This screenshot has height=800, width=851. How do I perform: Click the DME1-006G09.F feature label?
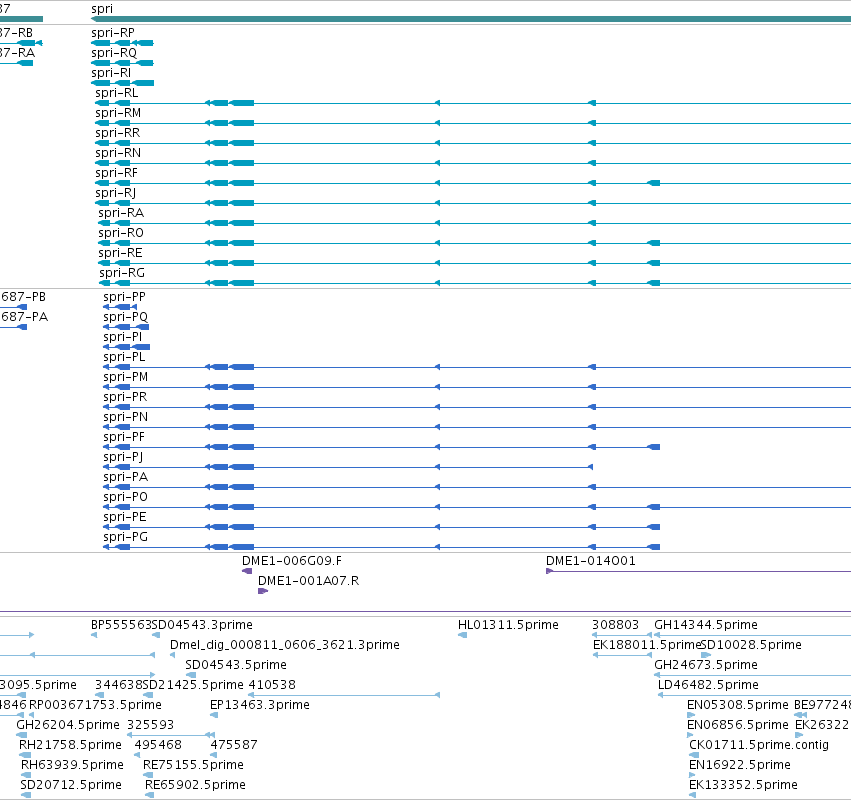tap(292, 561)
